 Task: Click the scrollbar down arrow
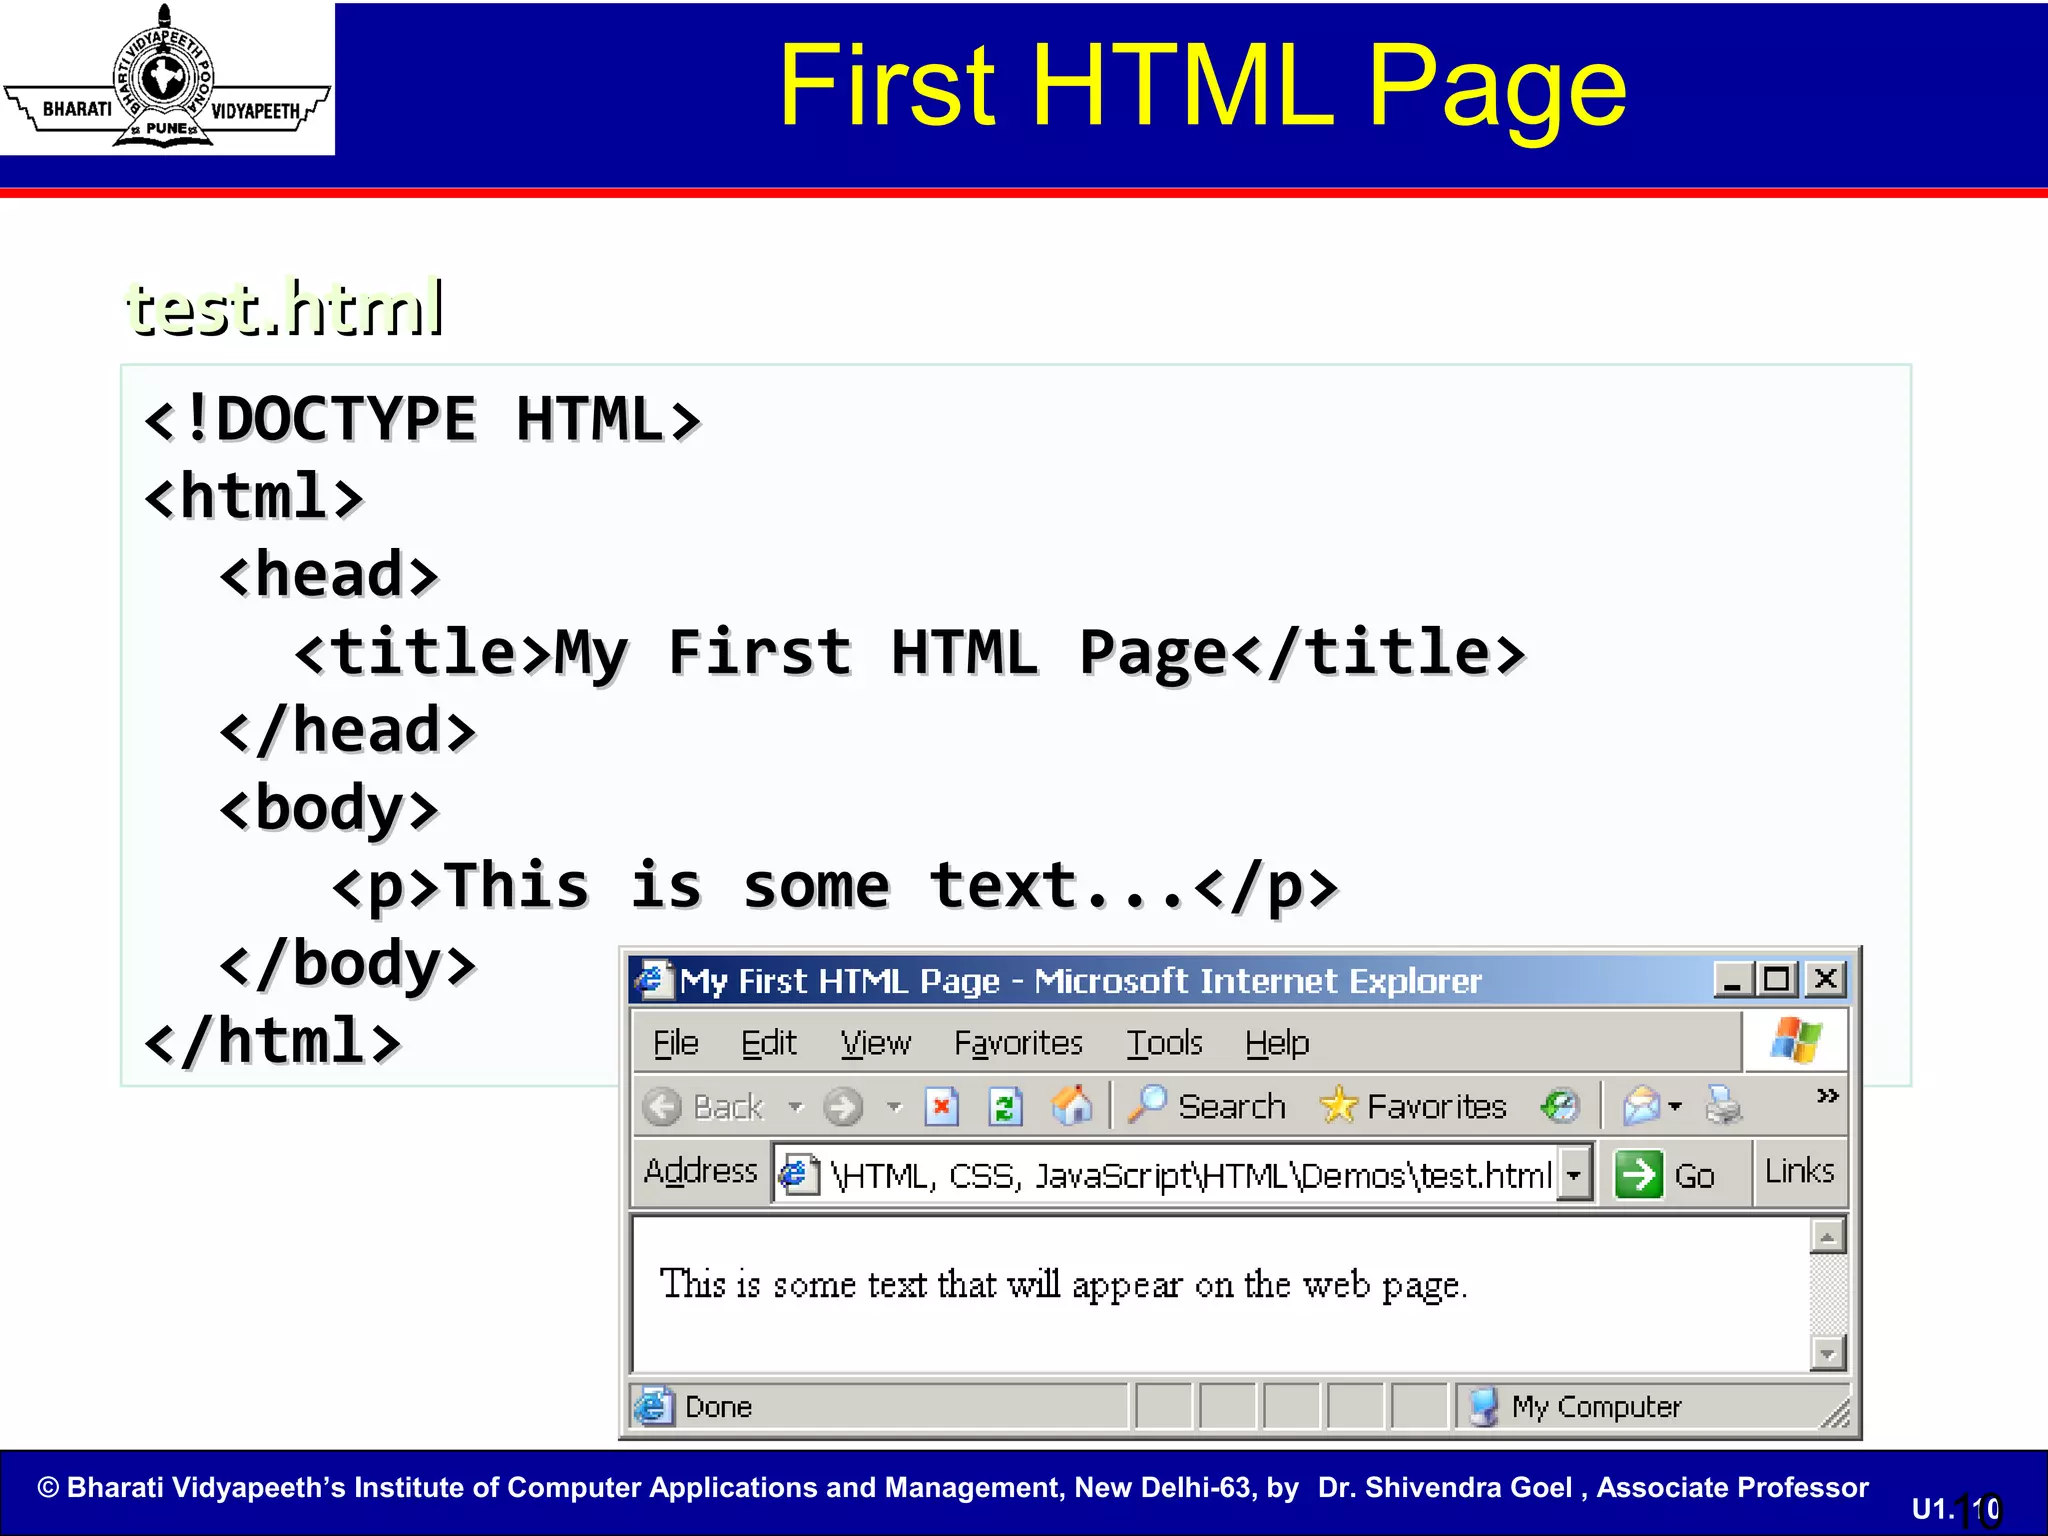(x=1827, y=1353)
